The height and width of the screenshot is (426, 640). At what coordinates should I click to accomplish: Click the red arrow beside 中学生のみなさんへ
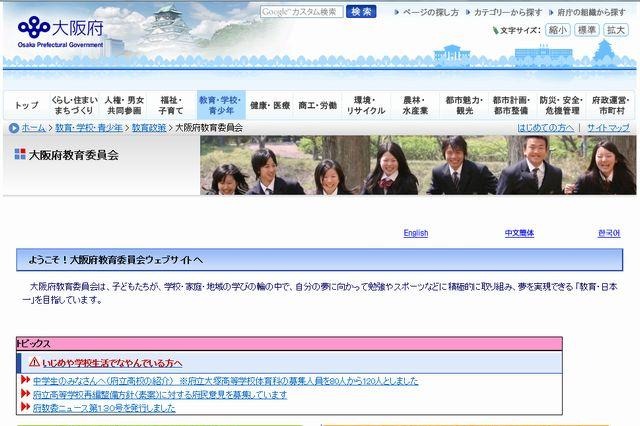point(25,381)
